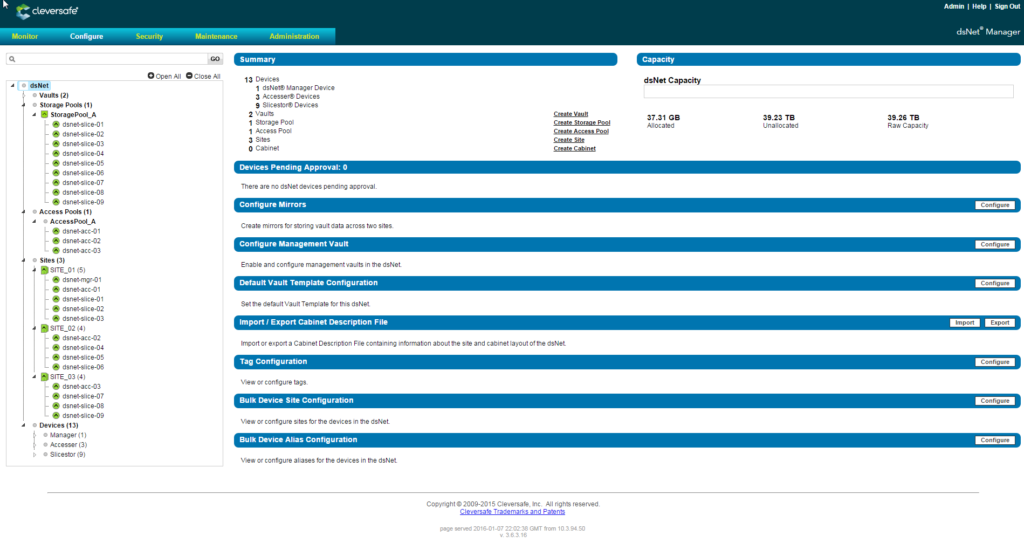Screen dimensions: 1024x550
Task: Switch to the Configure tab
Action: pos(86,37)
